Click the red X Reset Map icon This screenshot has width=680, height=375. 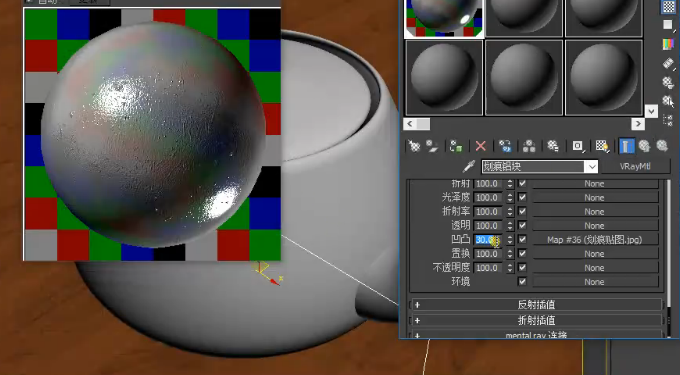pos(481,146)
